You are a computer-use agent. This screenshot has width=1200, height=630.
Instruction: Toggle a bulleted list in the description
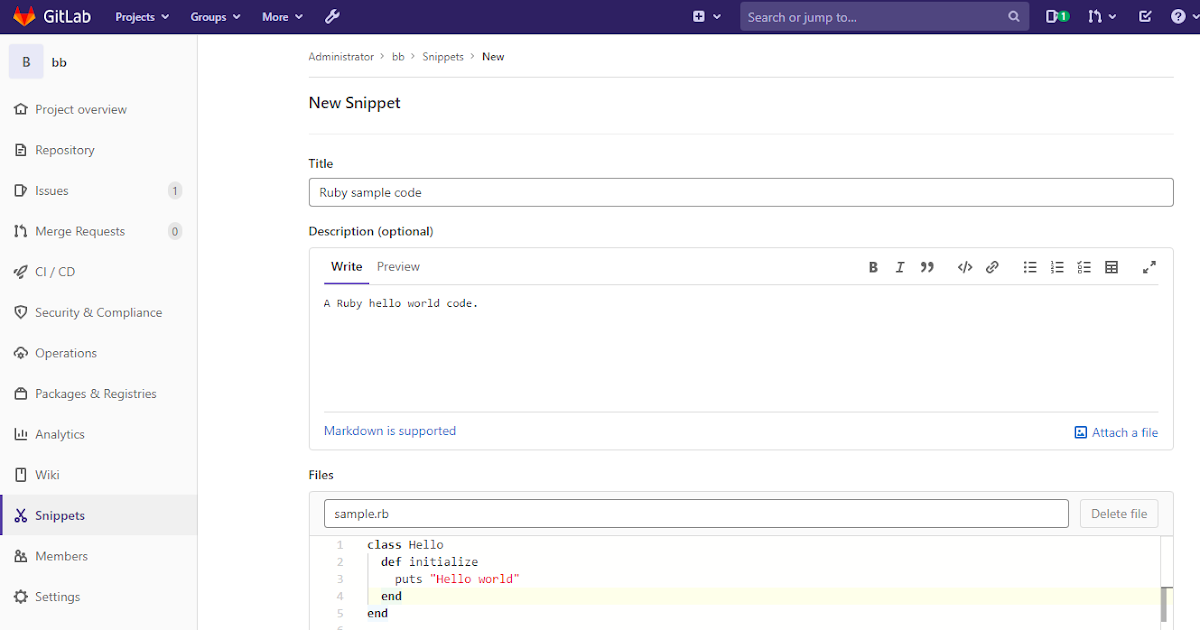[1030, 267]
